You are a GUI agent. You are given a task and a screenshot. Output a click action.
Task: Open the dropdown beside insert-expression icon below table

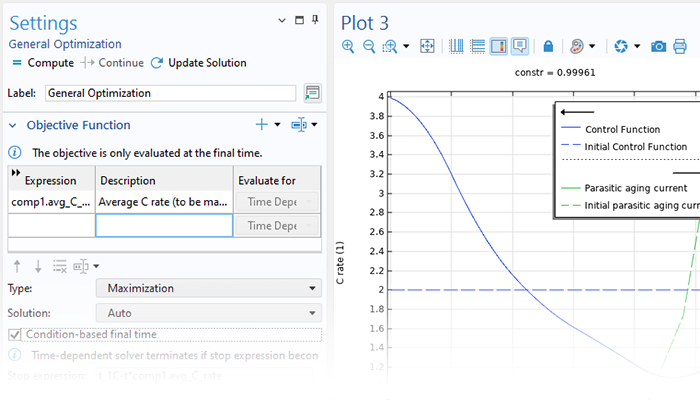click(x=96, y=267)
